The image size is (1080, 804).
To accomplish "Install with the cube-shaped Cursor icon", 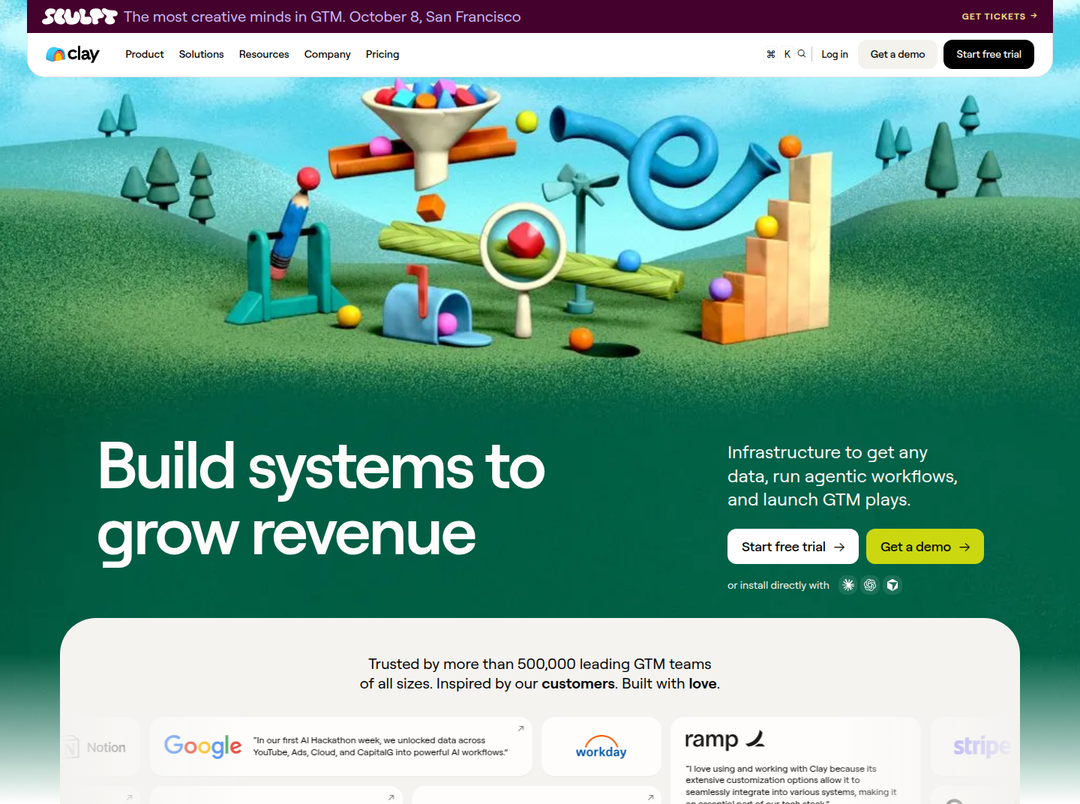I will click(893, 585).
